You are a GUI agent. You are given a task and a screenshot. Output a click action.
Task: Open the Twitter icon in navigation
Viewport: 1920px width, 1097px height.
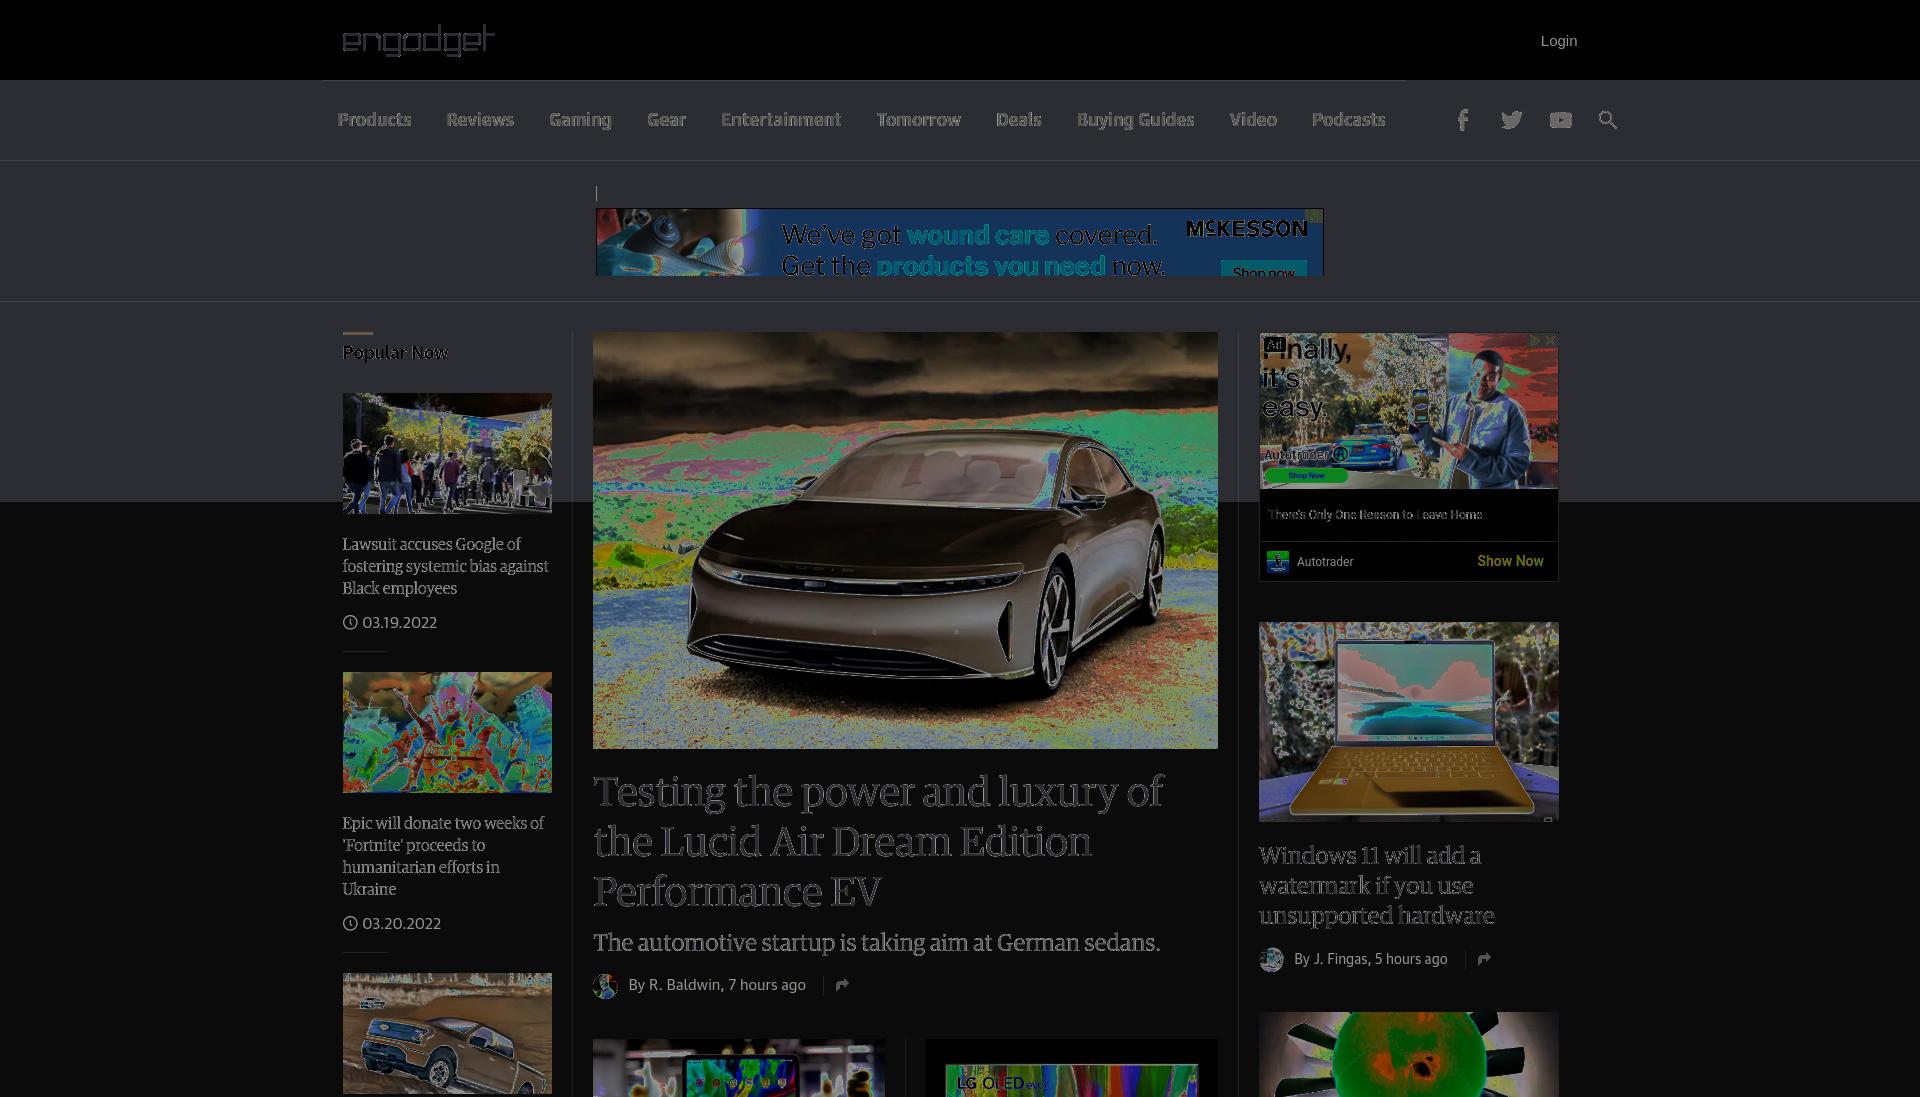pyautogui.click(x=1511, y=120)
